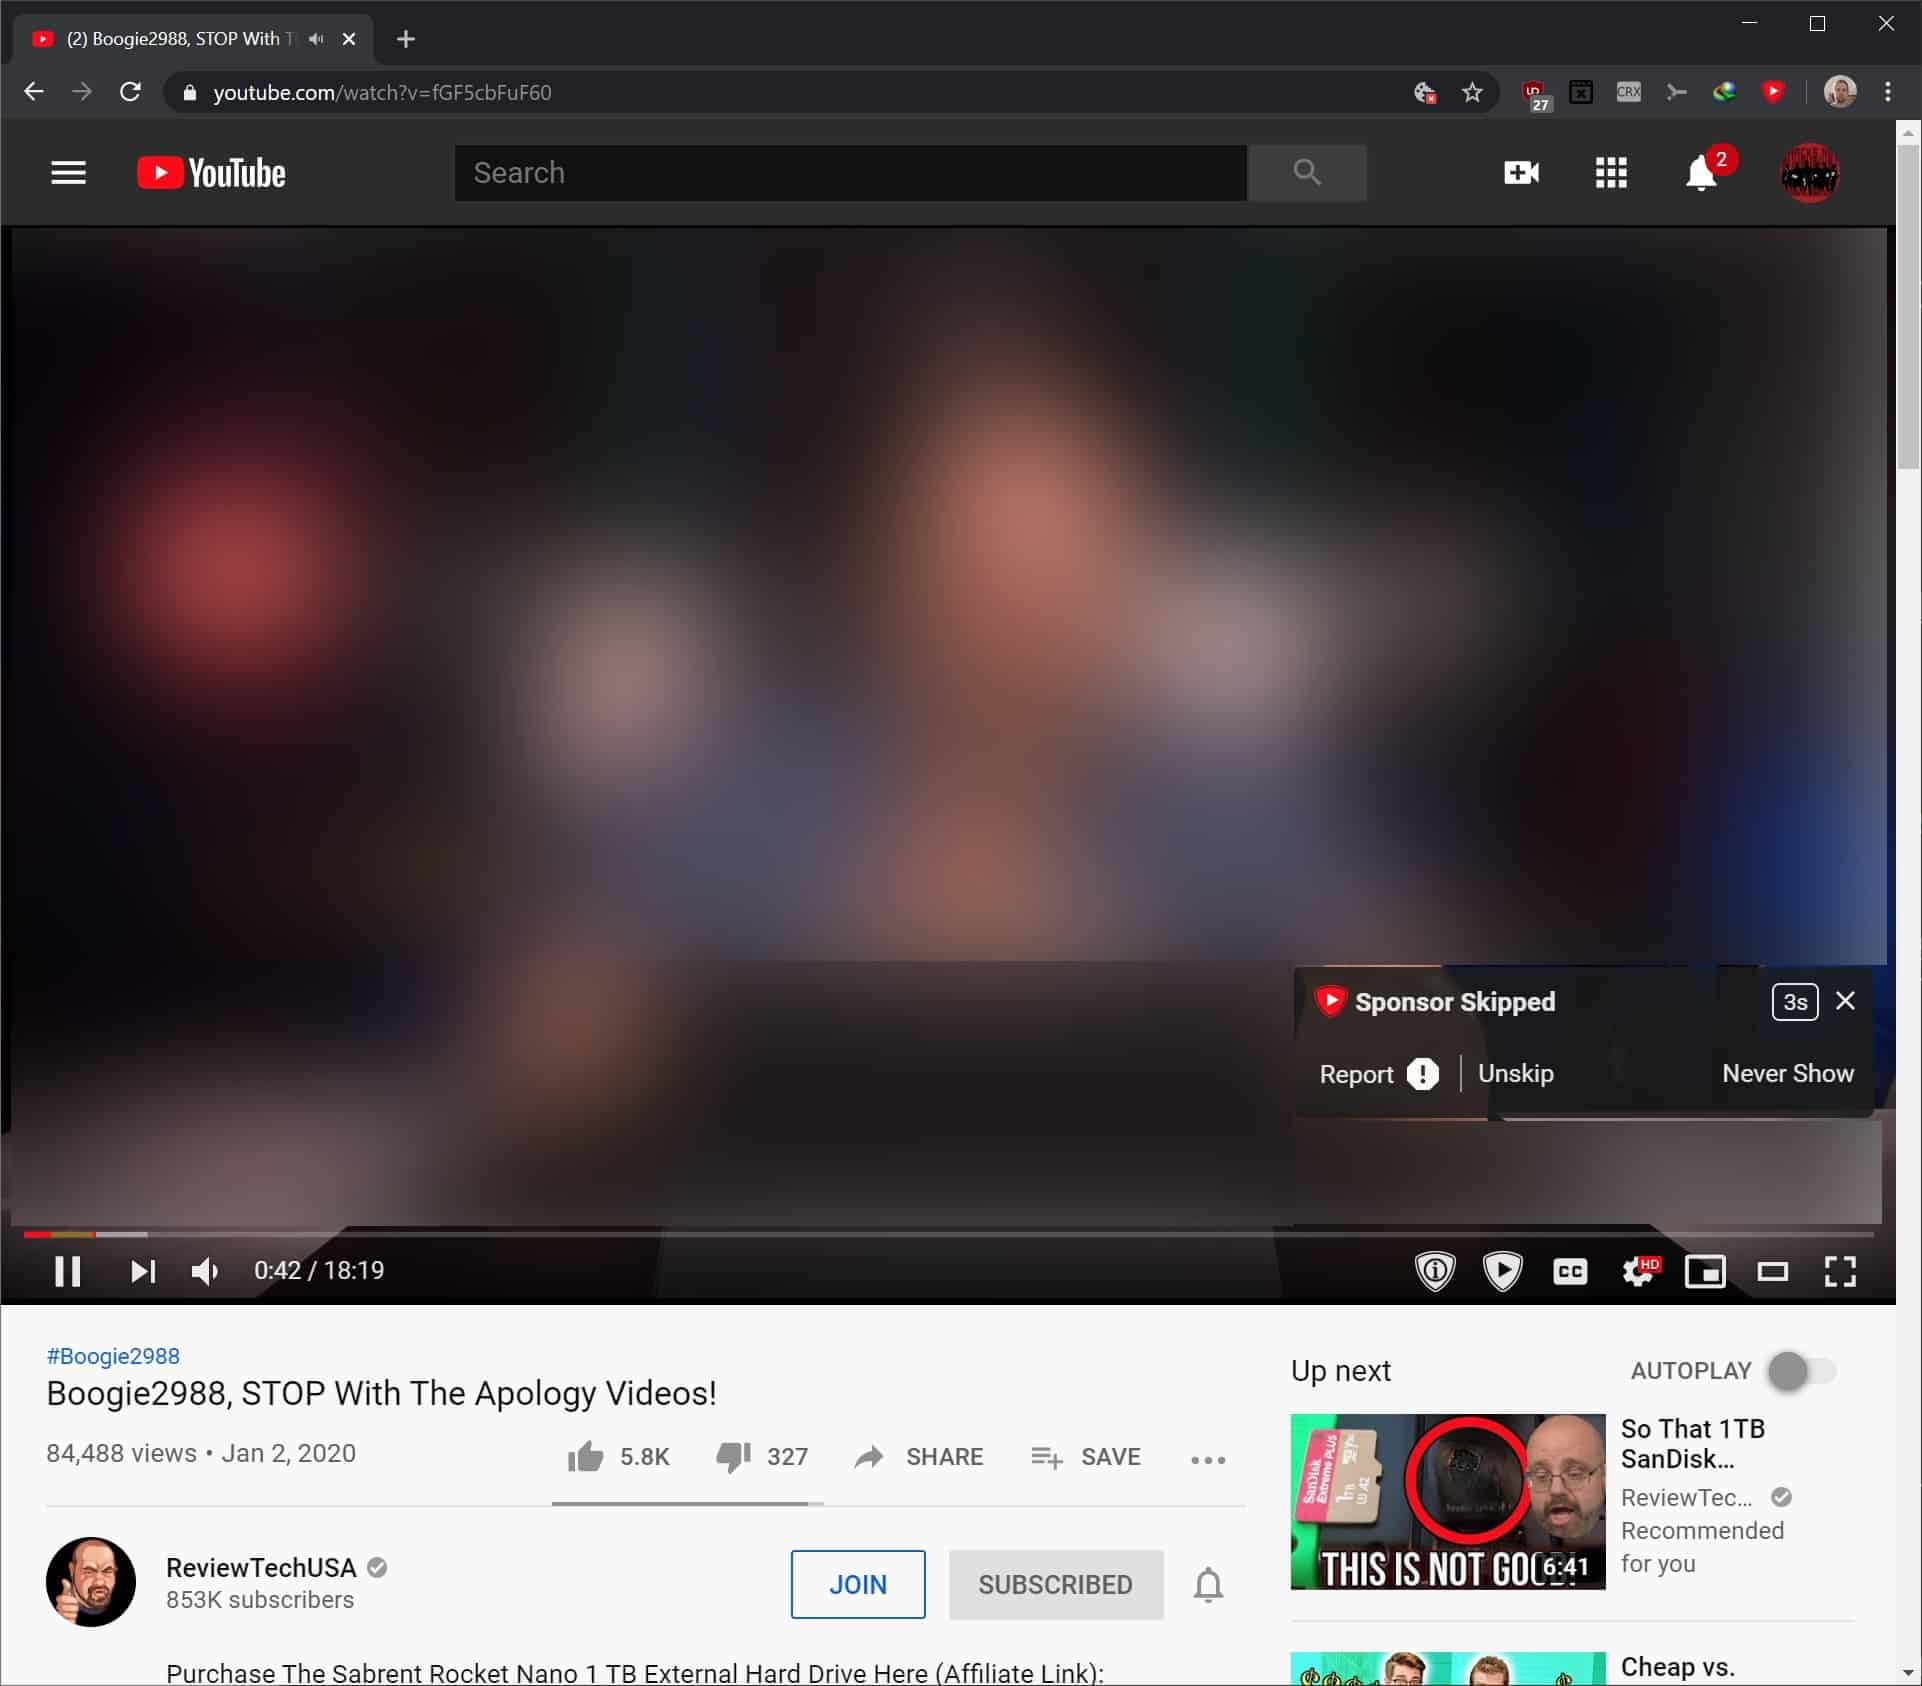Image resolution: width=1922 pixels, height=1686 pixels.
Task: Open Chrome's three-dot browser menu
Action: [1890, 92]
